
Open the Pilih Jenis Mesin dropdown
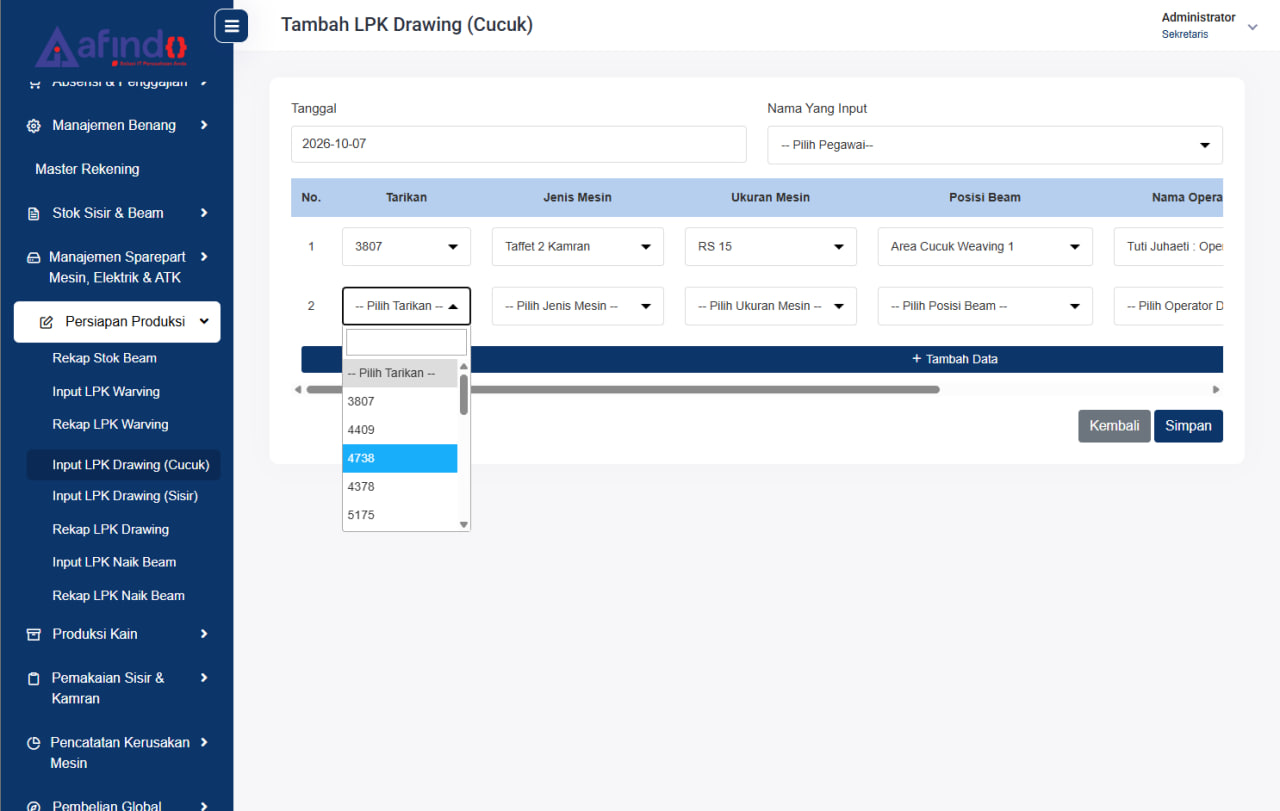click(578, 306)
